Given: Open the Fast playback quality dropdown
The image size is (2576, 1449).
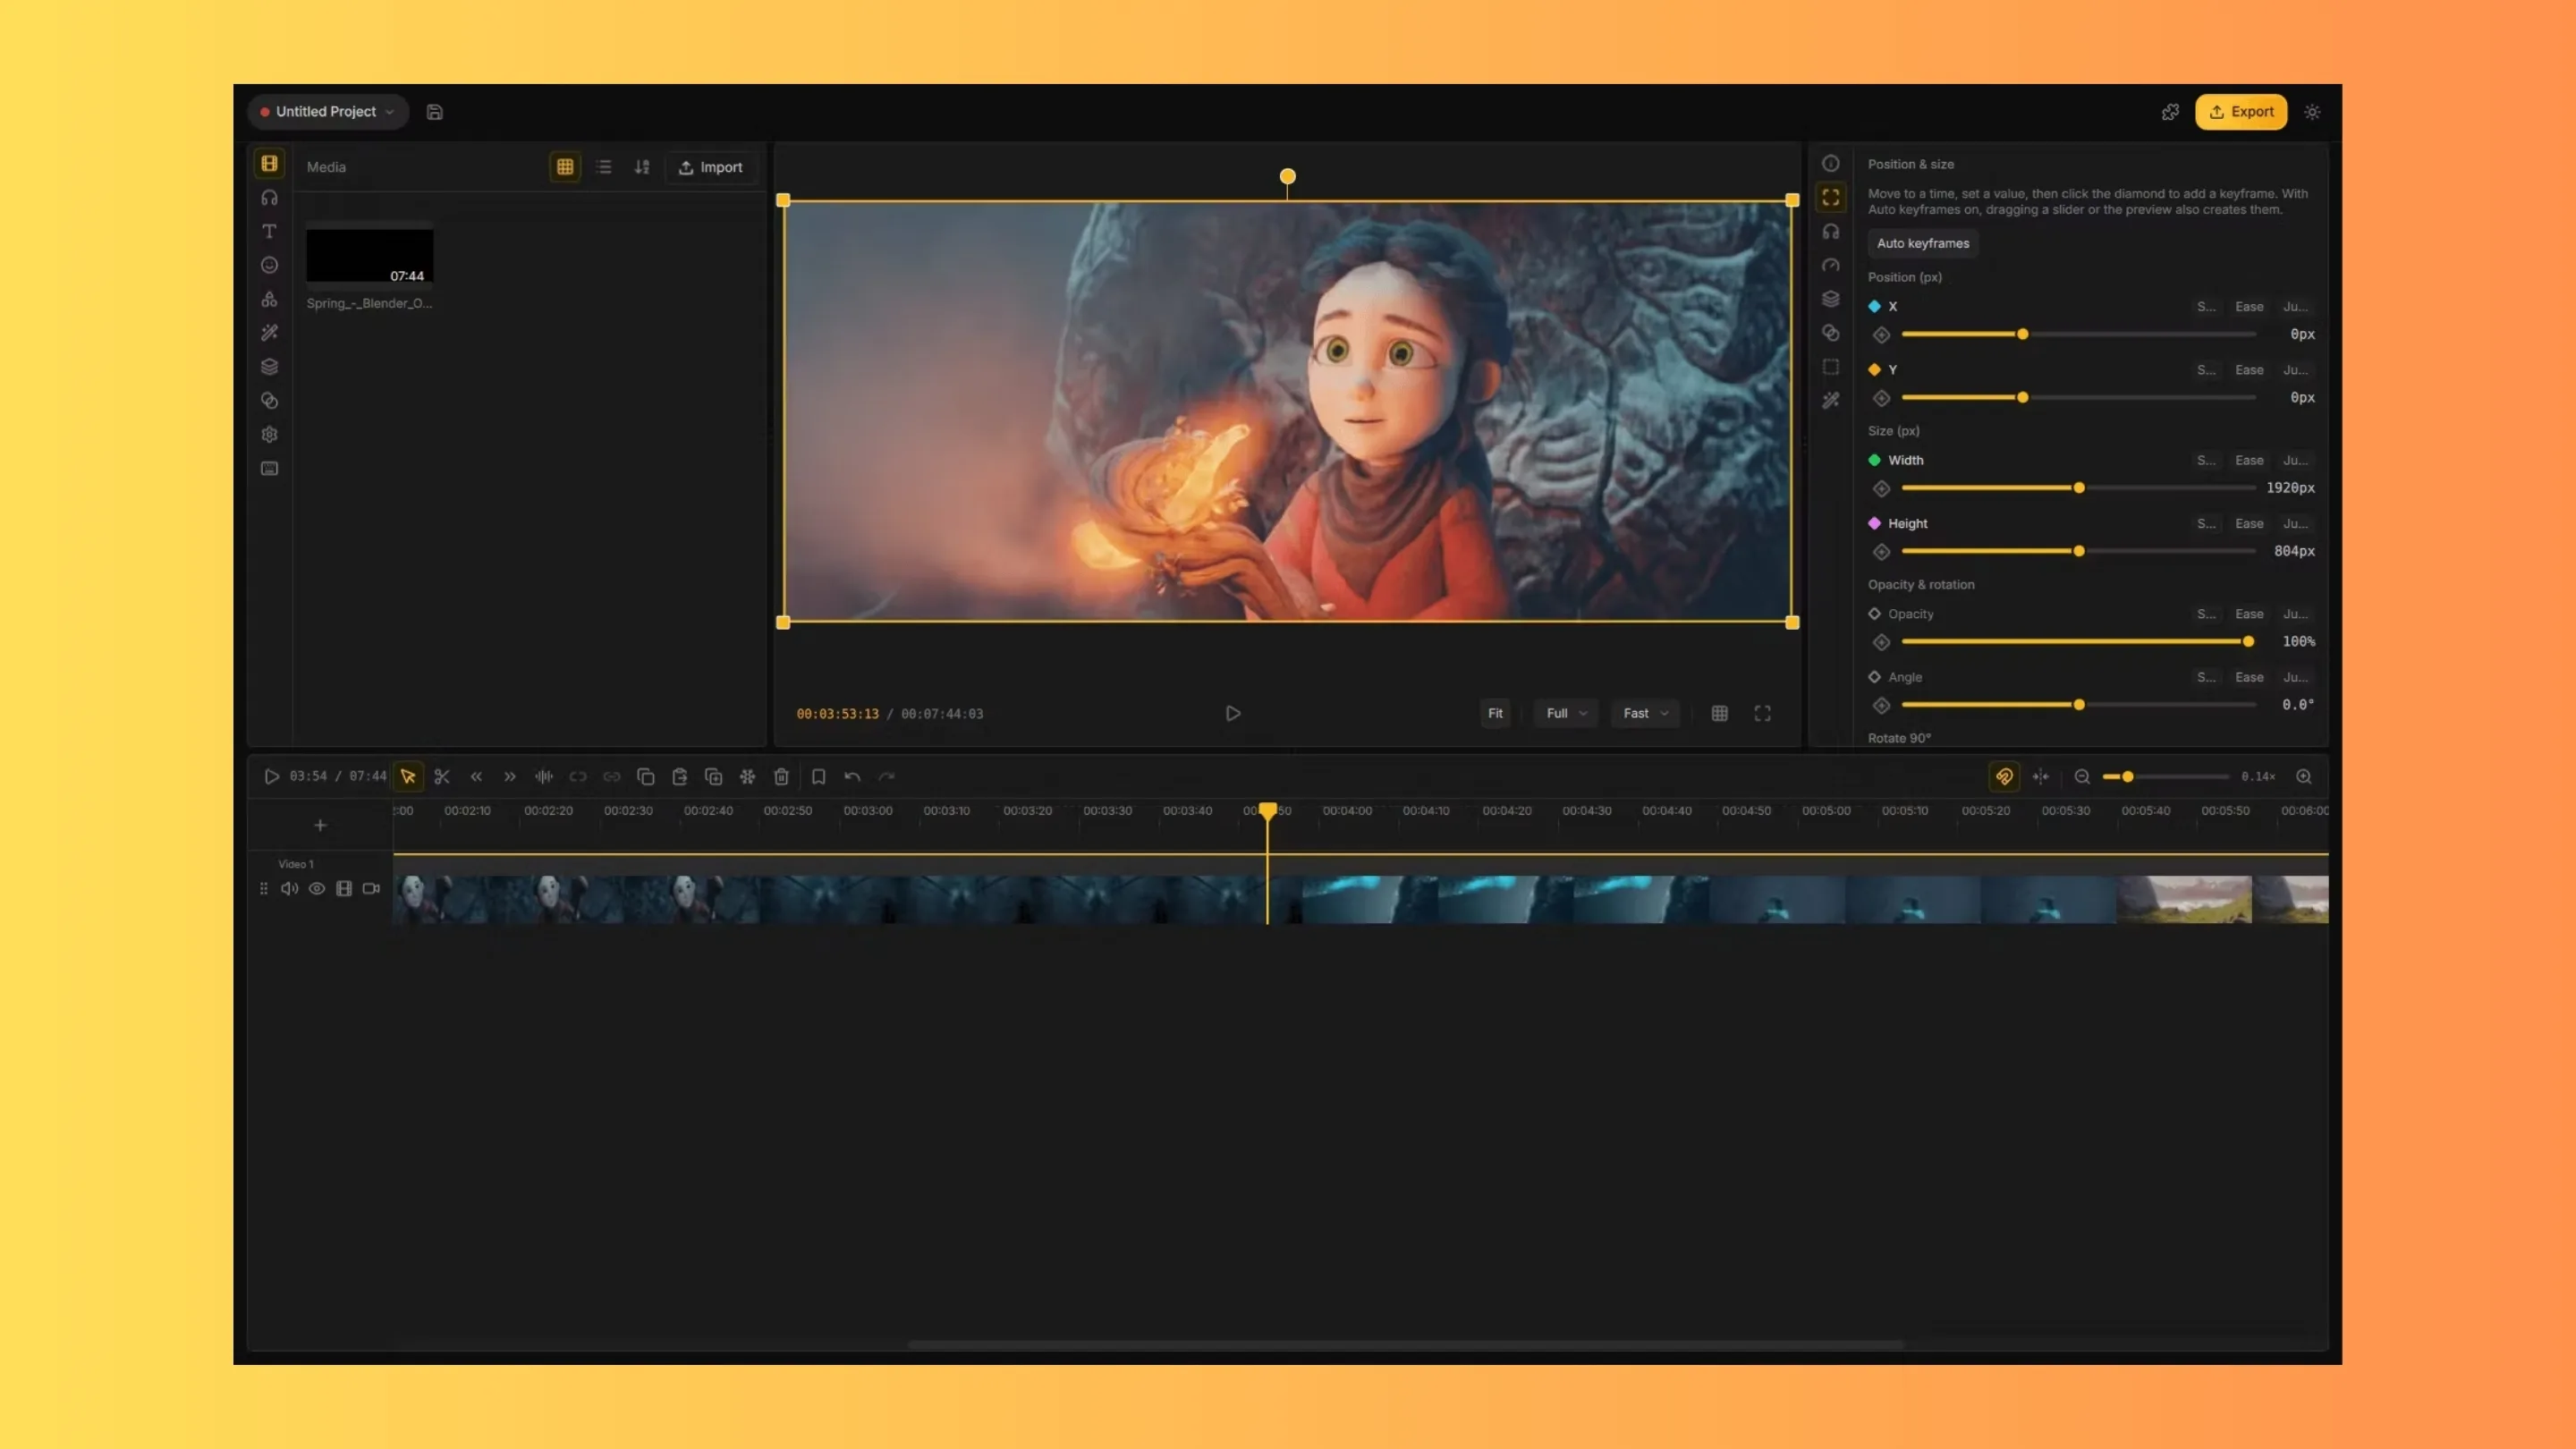Looking at the screenshot, I should (1645, 713).
